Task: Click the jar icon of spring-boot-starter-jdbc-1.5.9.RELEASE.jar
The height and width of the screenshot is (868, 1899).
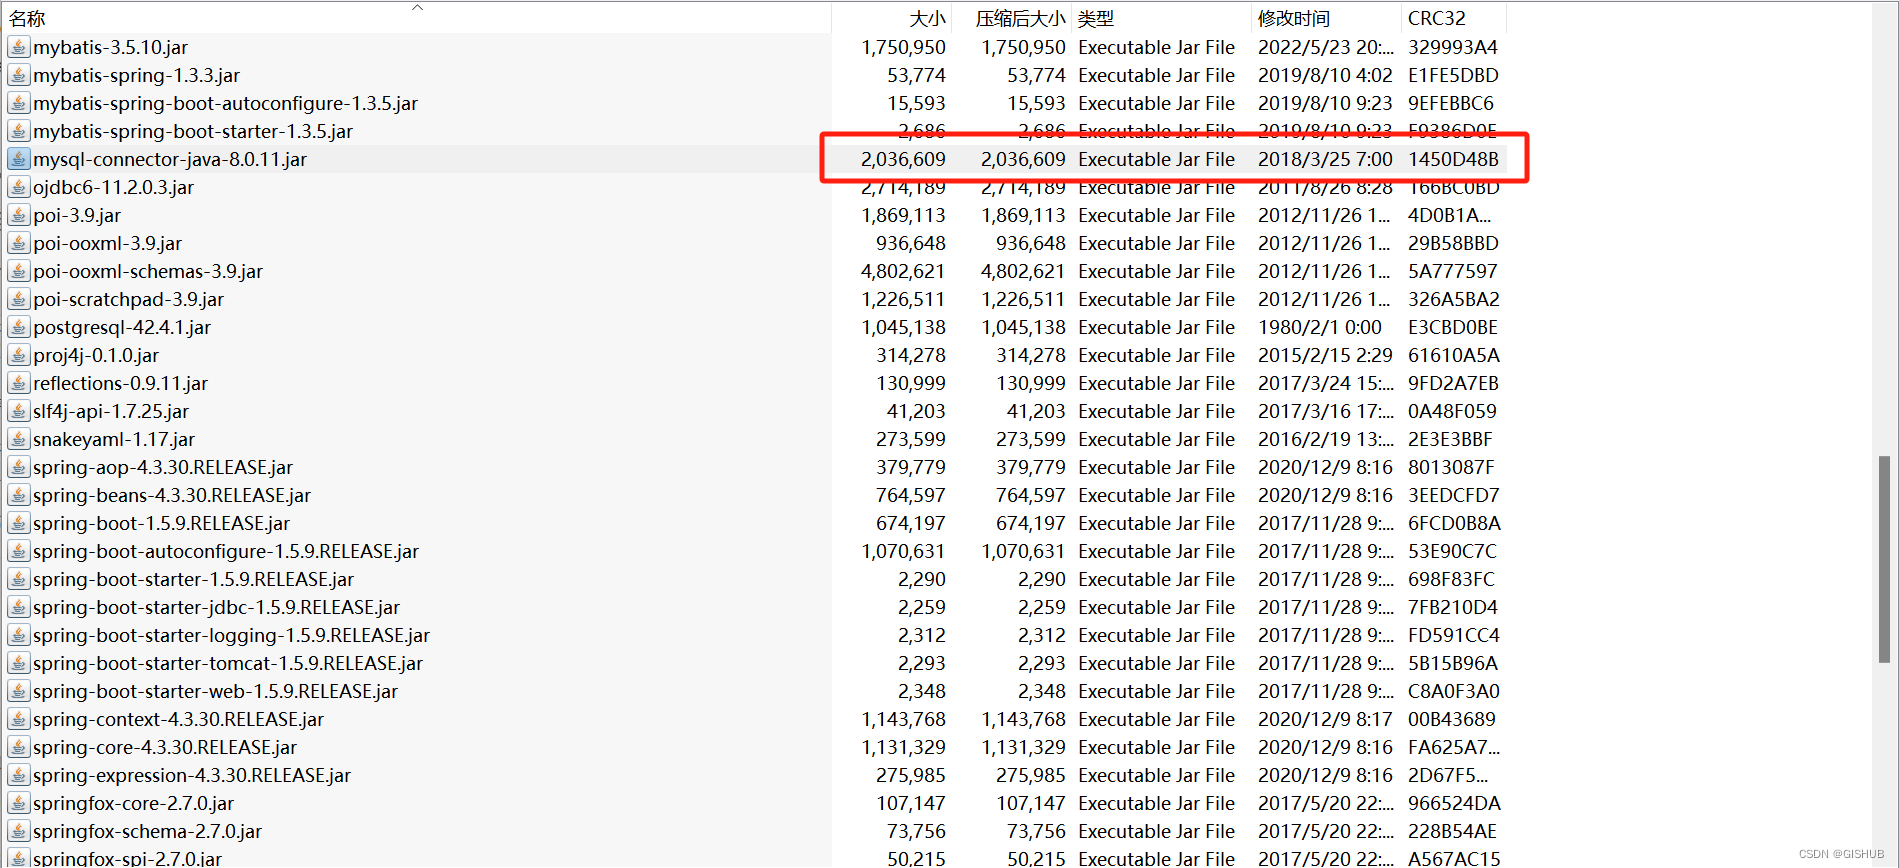Action: pyautogui.click(x=18, y=607)
